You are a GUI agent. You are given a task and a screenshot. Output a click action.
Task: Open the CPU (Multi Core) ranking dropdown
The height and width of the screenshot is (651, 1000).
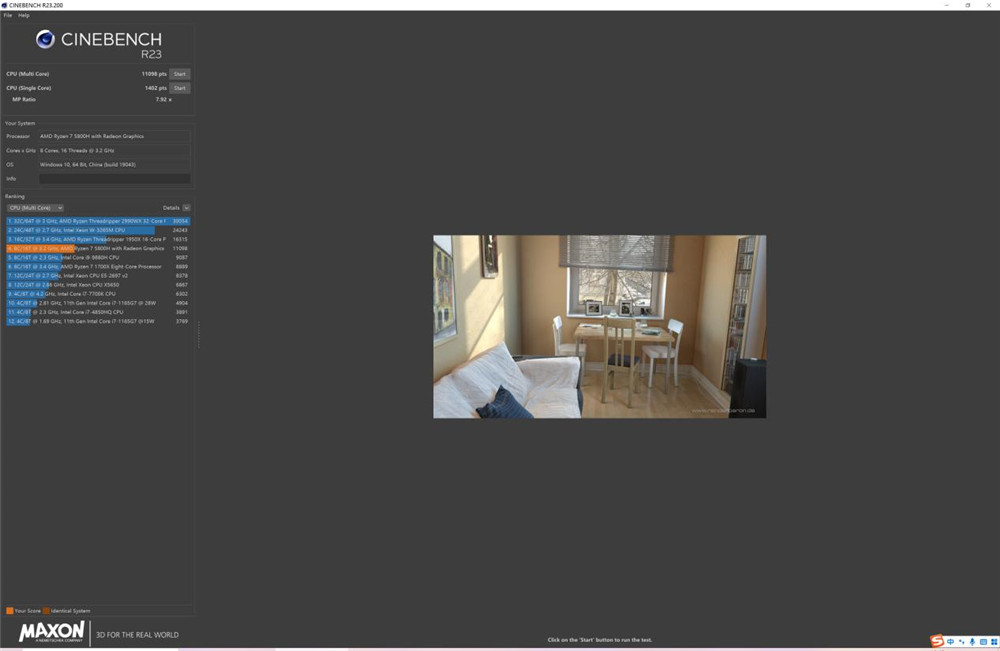point(35,208)
